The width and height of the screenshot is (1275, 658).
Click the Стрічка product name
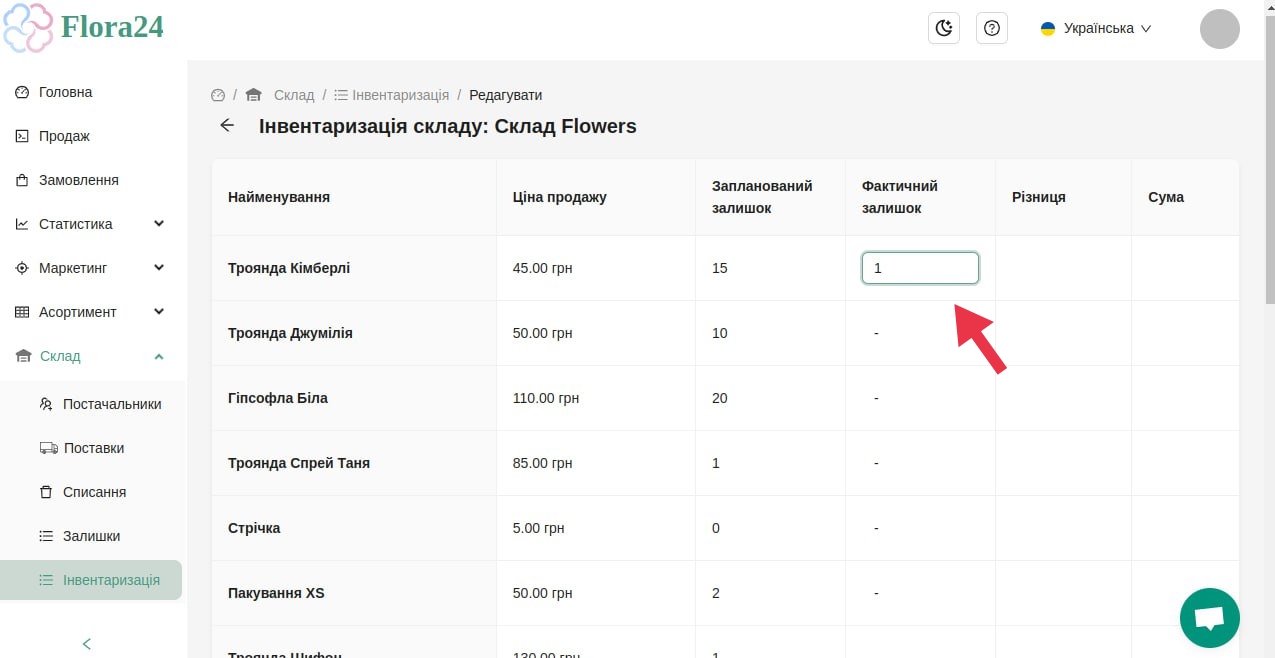click(x=254, y=528)
